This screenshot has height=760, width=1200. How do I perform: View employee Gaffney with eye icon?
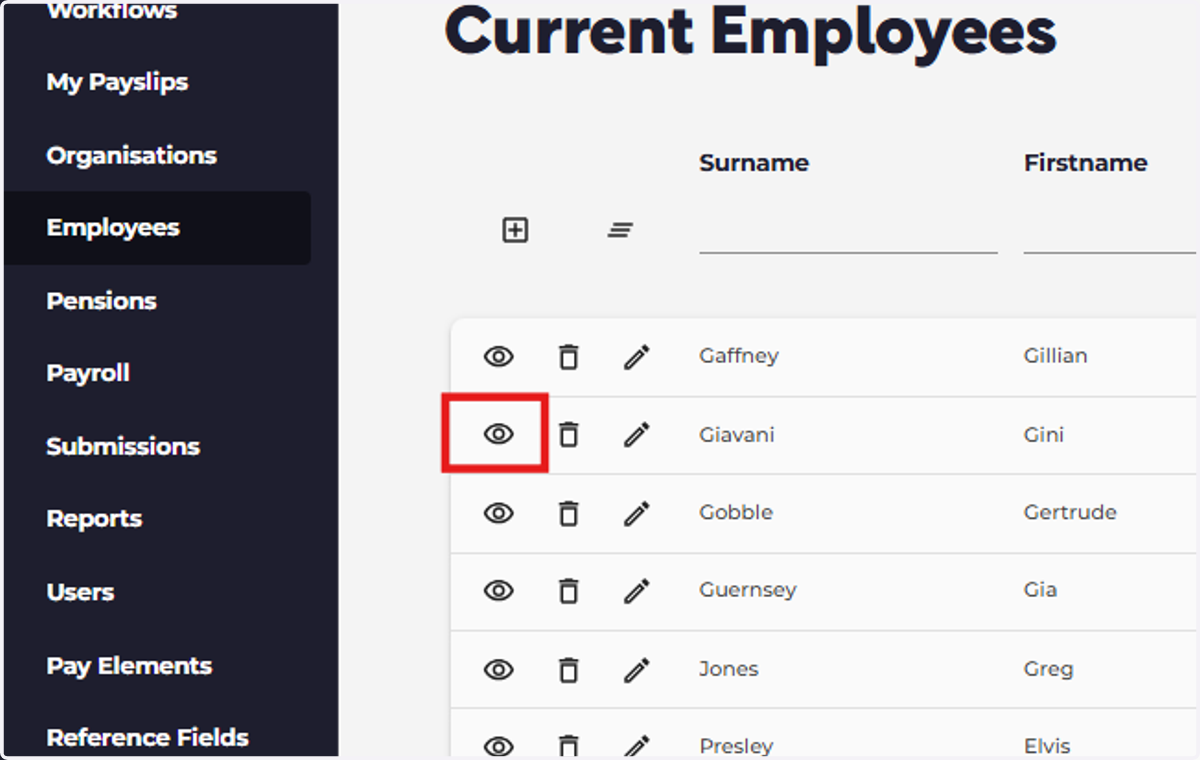coord(498,357)
